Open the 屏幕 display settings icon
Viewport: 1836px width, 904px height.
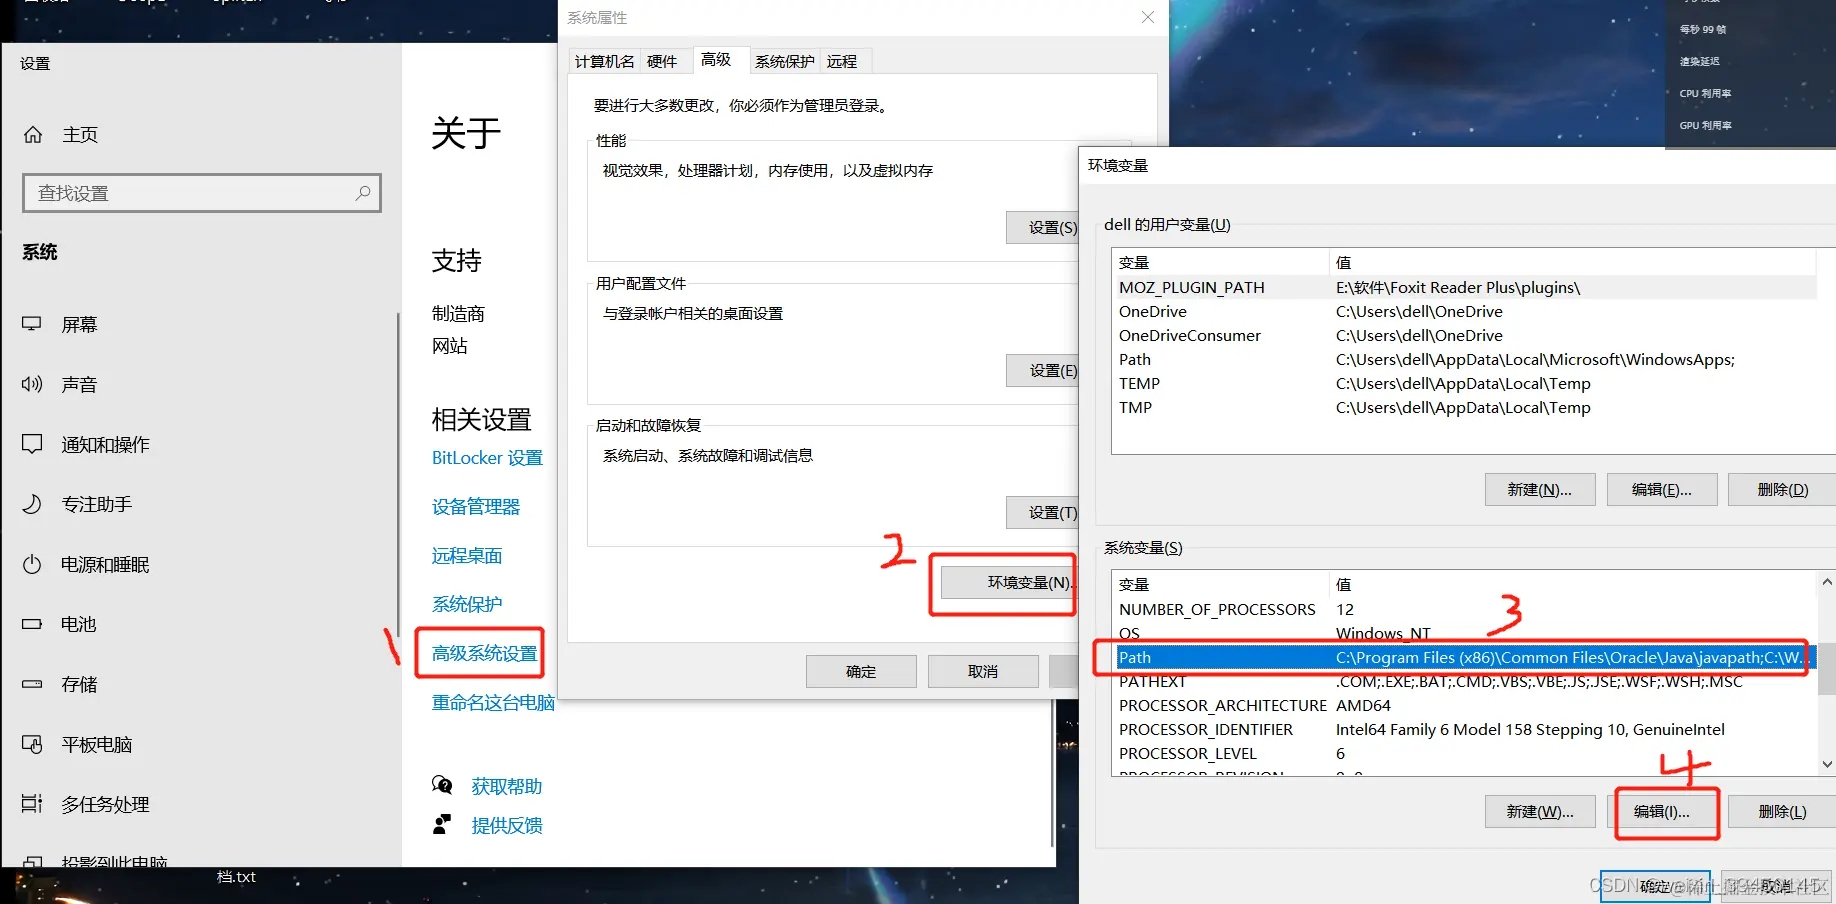(32, 324)
